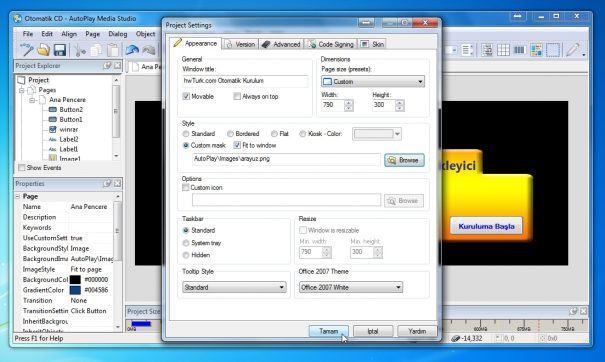This screenshot has height=362, width=605.
Task: Cancel with the Iptal button
Action: pos(373,331)
